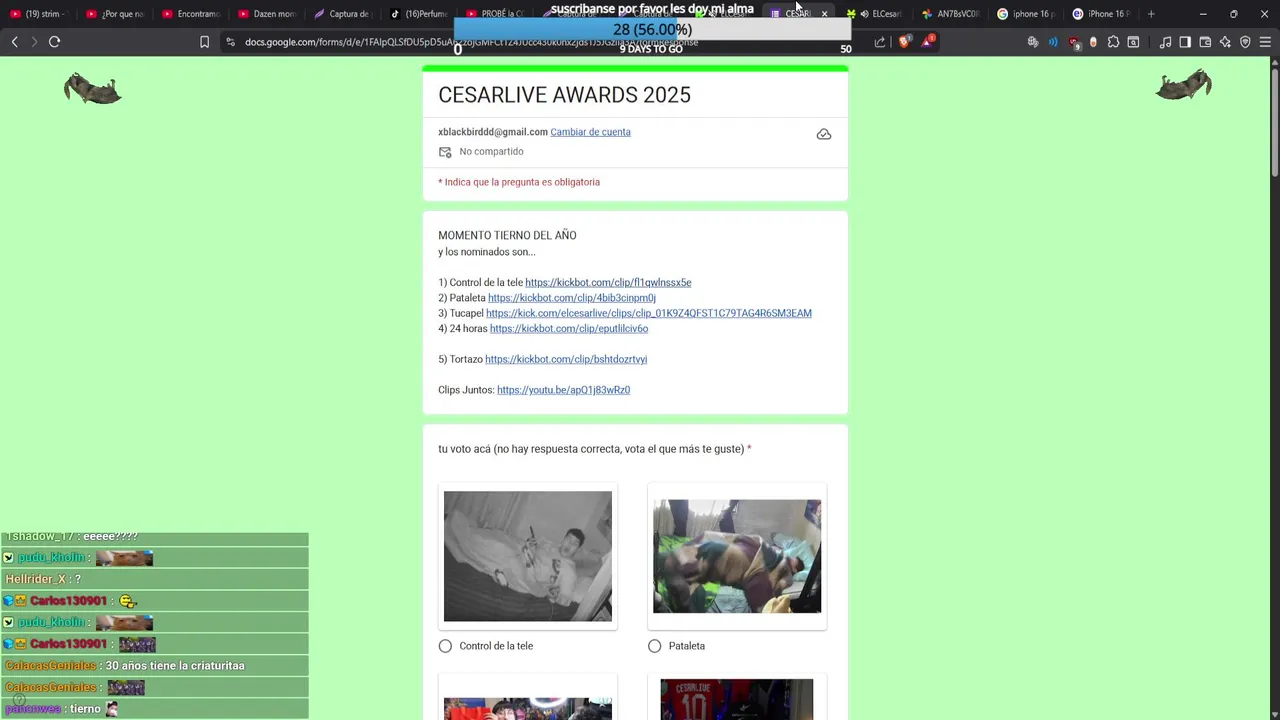Open Brave Shields lion icon
This screenshot has width=1280, height=720.
905,42
